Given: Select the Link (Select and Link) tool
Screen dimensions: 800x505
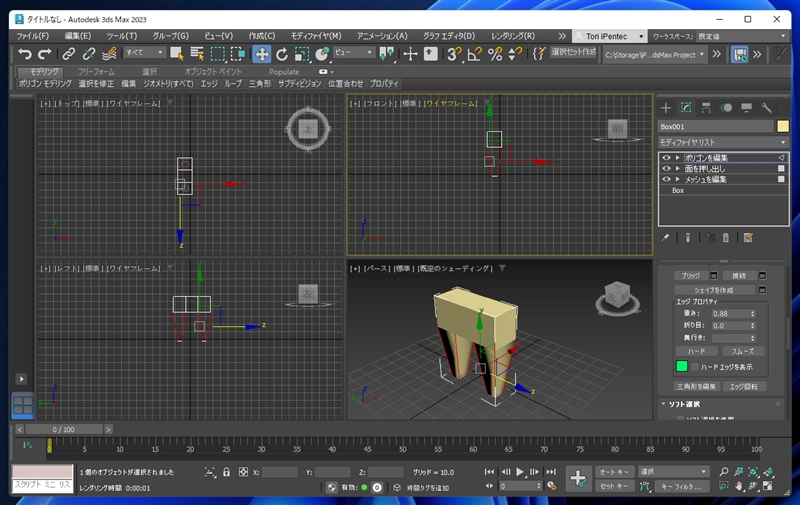Looking at the screenshot, I should coord(68,54).
